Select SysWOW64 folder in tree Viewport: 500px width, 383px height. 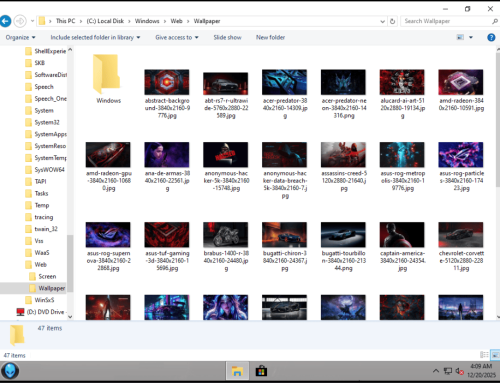(x=45, y=170)
